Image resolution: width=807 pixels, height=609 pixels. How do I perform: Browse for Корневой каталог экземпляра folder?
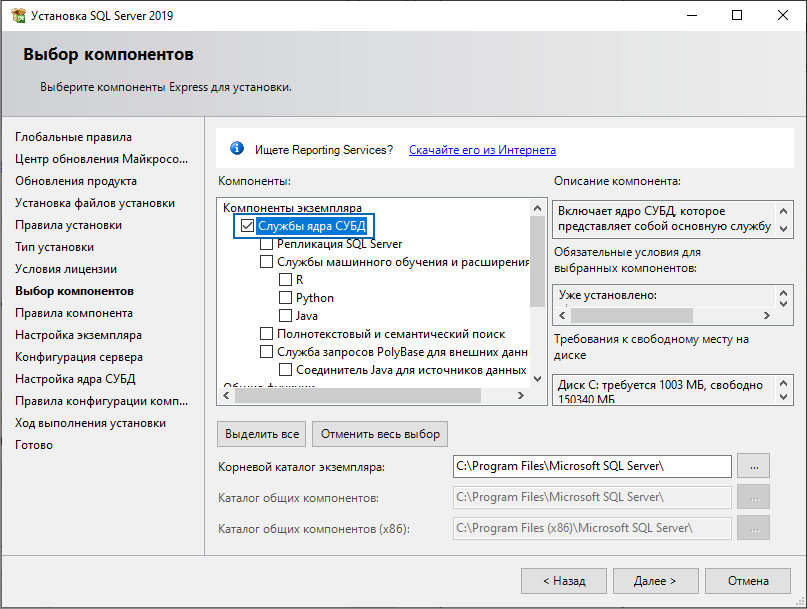pyautogui.click(x=753, y=466)
